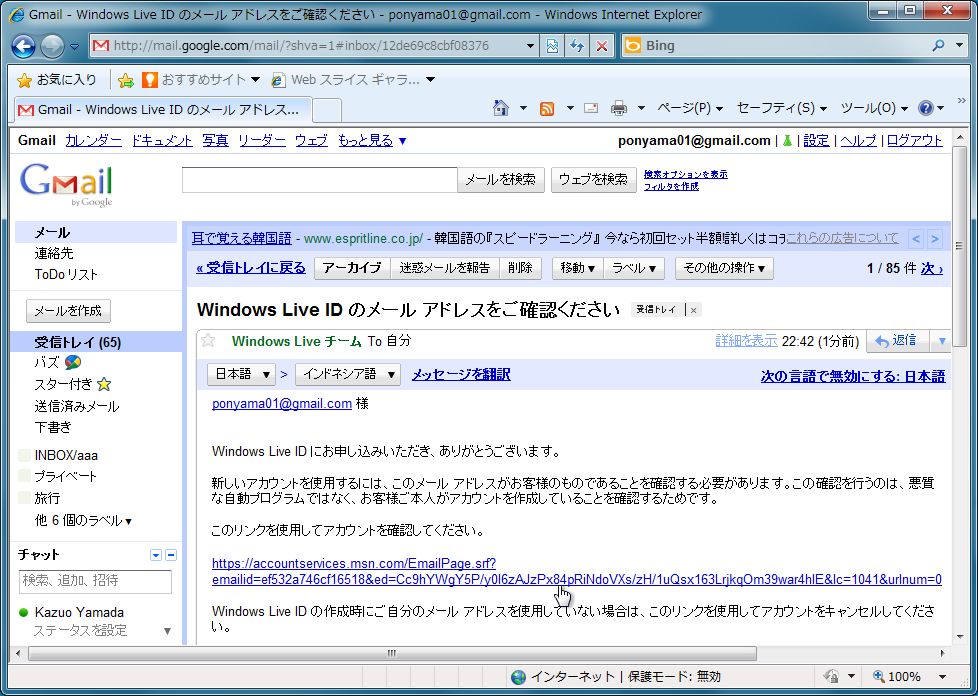Click « 受信トレイに戻る link
This screenshot has width=978, height=696.
(251, 268)
